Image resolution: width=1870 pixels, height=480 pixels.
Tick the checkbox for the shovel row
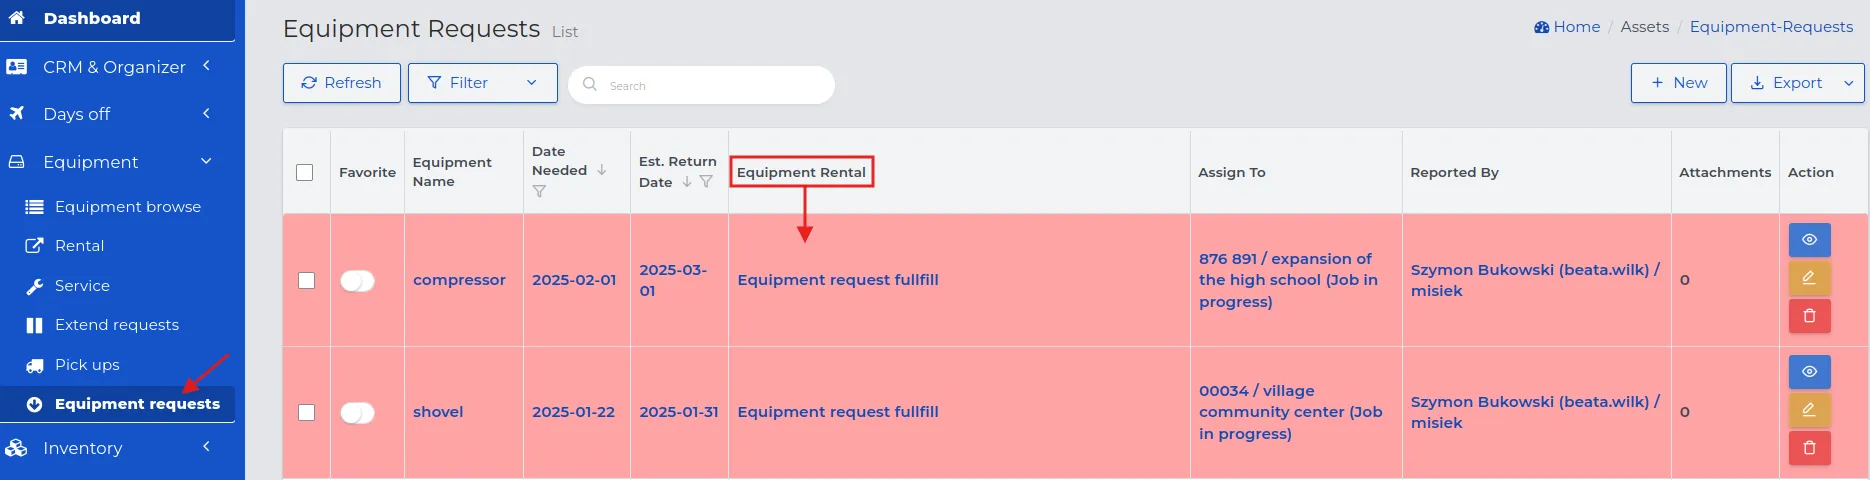tap(306, 412)
